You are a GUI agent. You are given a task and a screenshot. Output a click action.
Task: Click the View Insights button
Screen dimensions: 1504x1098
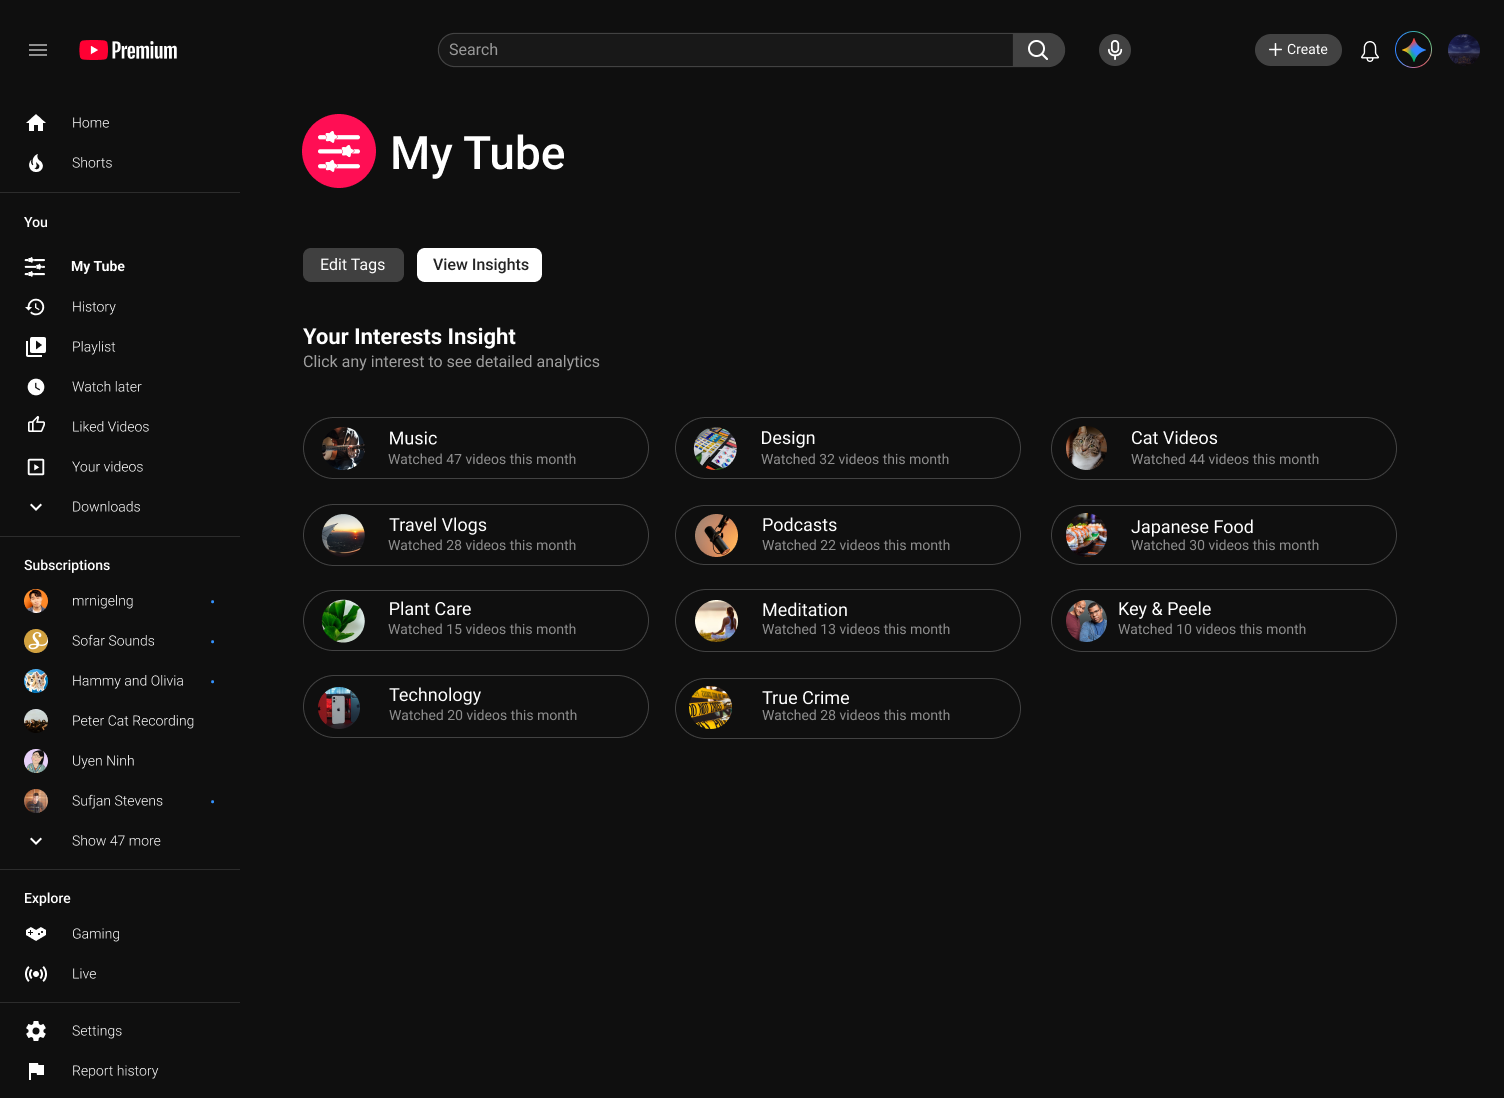479,264
